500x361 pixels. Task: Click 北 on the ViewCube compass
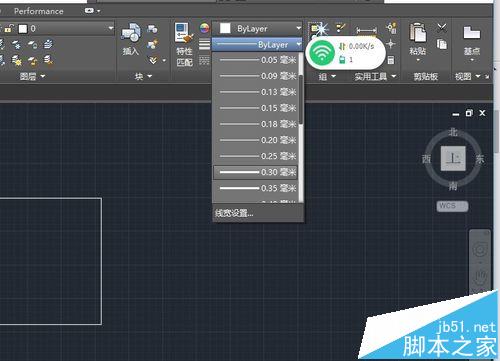click(453, 132)
